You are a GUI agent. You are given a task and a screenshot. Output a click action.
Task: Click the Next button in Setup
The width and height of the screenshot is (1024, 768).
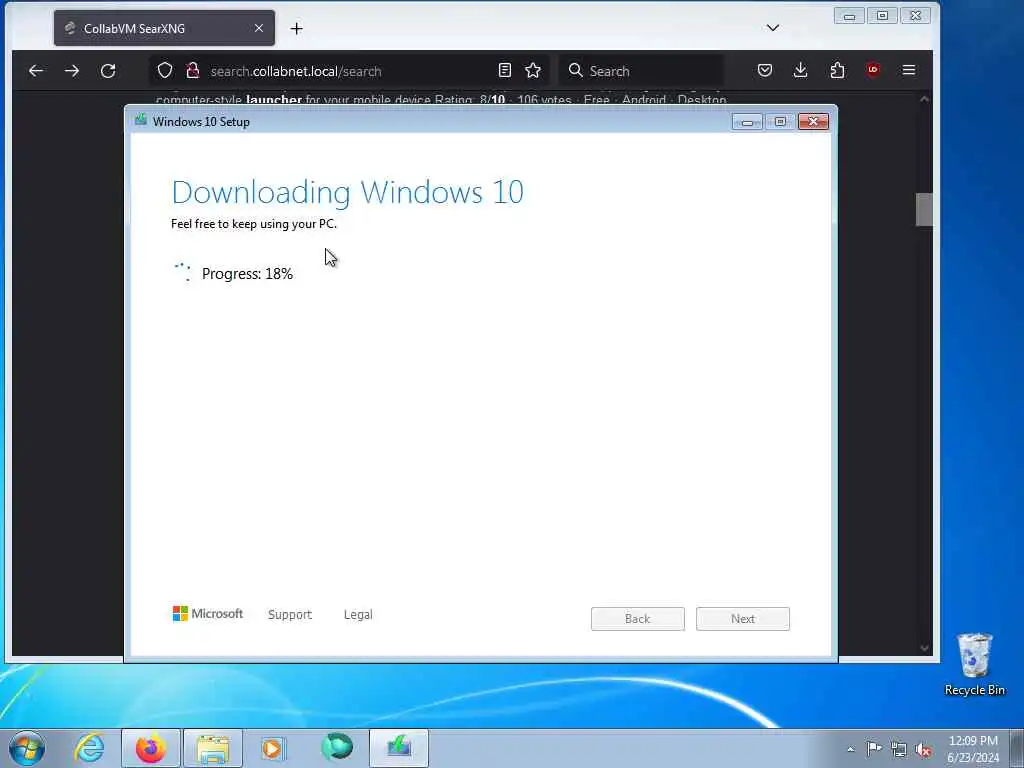click(743, 618)
